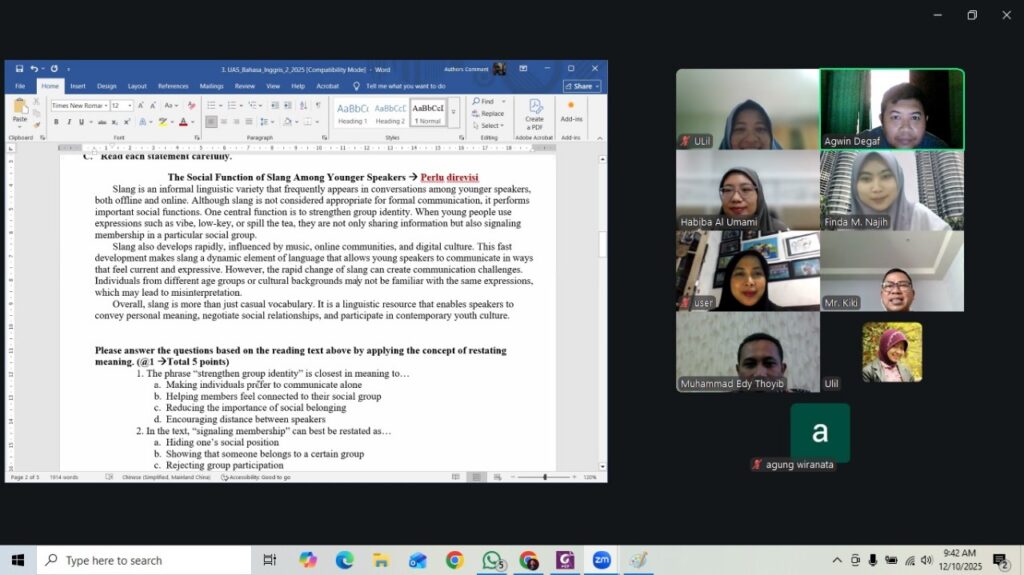Switch to the Review ribbon tab
The image size is (1024, 575).
(244, 86)
